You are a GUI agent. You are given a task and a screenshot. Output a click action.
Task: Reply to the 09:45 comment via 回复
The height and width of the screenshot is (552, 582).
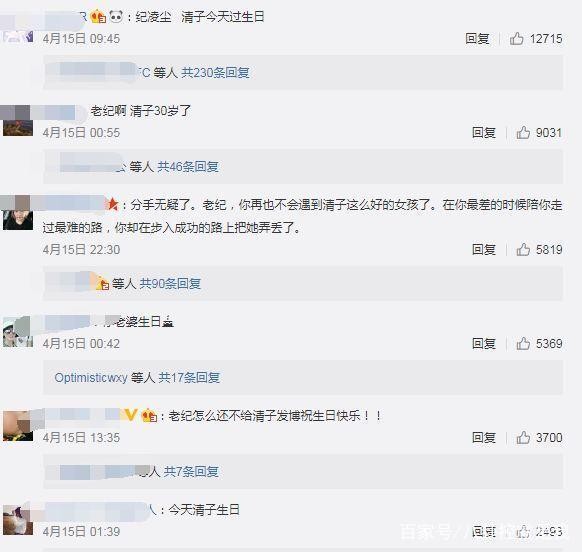point(477,38)
